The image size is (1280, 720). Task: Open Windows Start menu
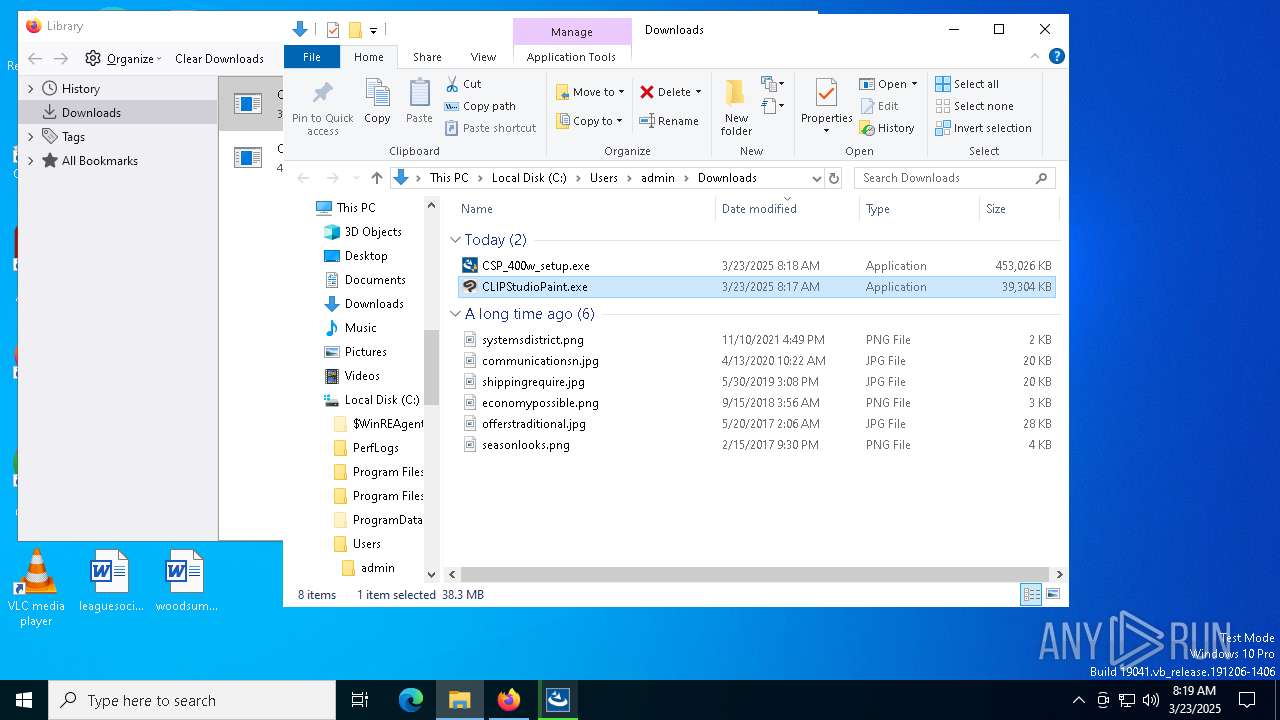click(x=24, y=700)
